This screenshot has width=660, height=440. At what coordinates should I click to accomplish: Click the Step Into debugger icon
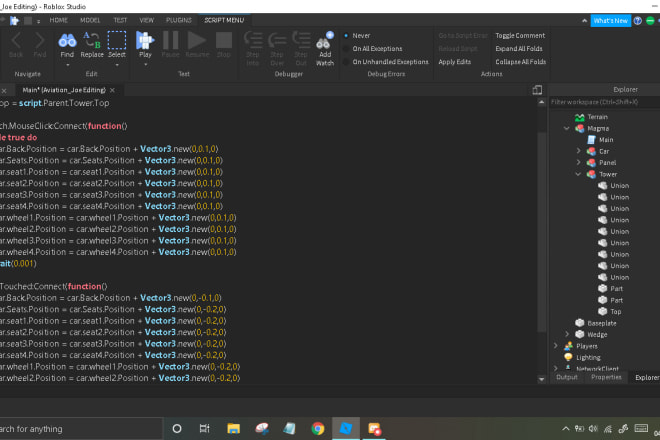click(253, 48)
